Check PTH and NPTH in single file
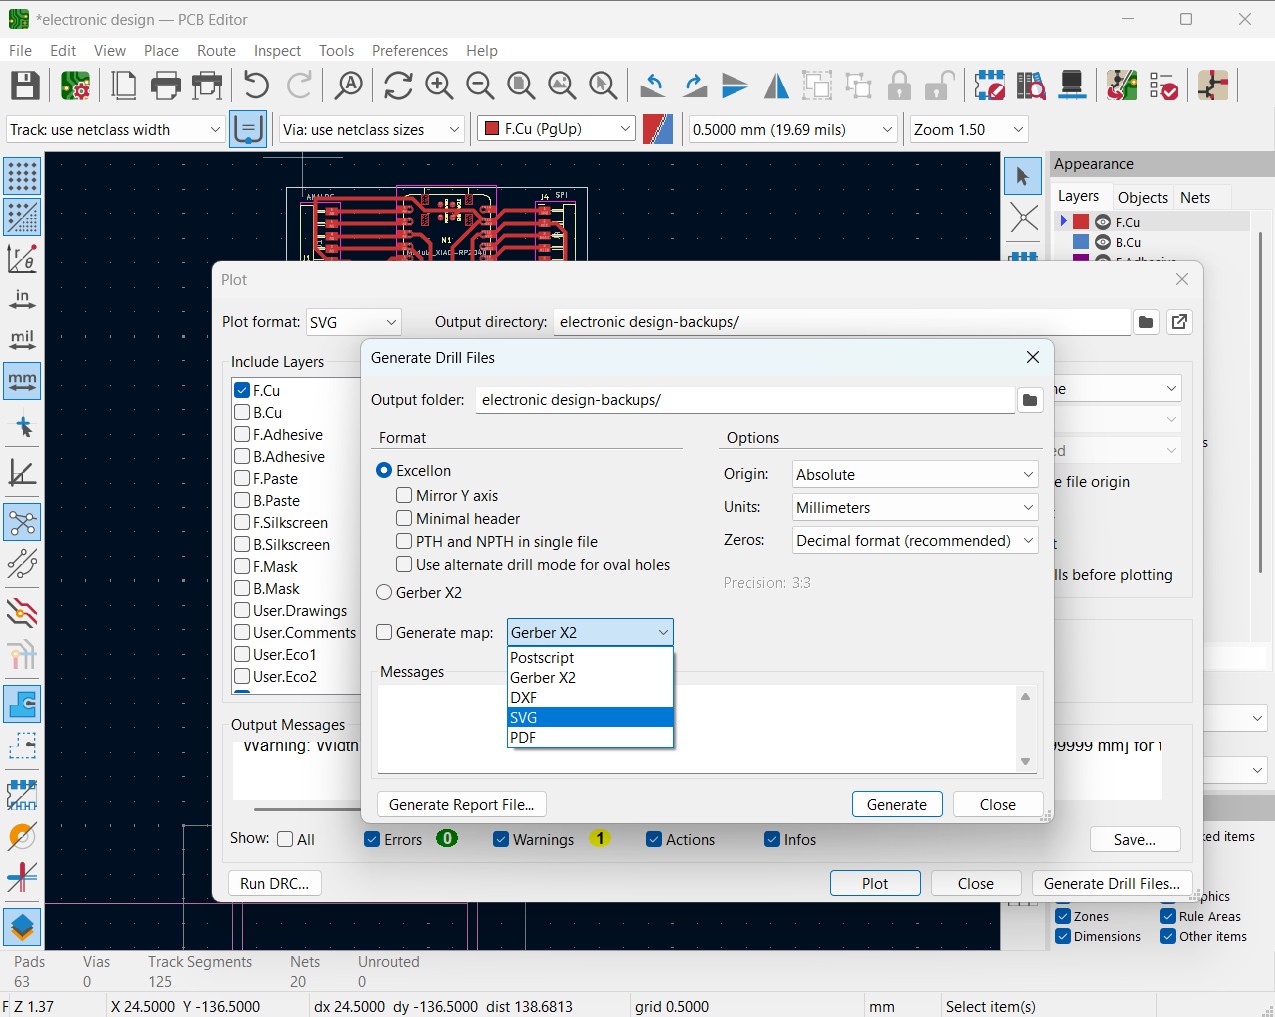Screen dimensions: 1275x1017 pos(404,541)
